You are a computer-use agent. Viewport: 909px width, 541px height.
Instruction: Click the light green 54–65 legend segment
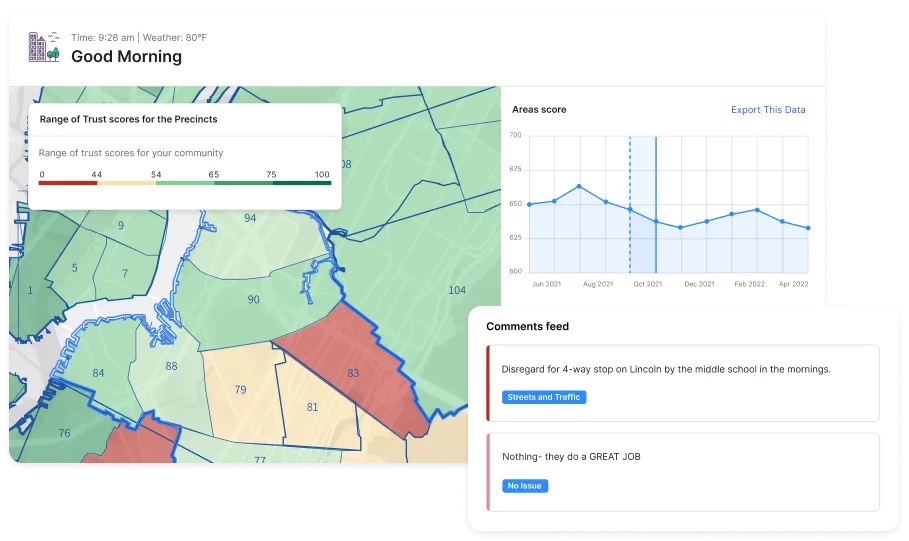[x=185, y=183]
